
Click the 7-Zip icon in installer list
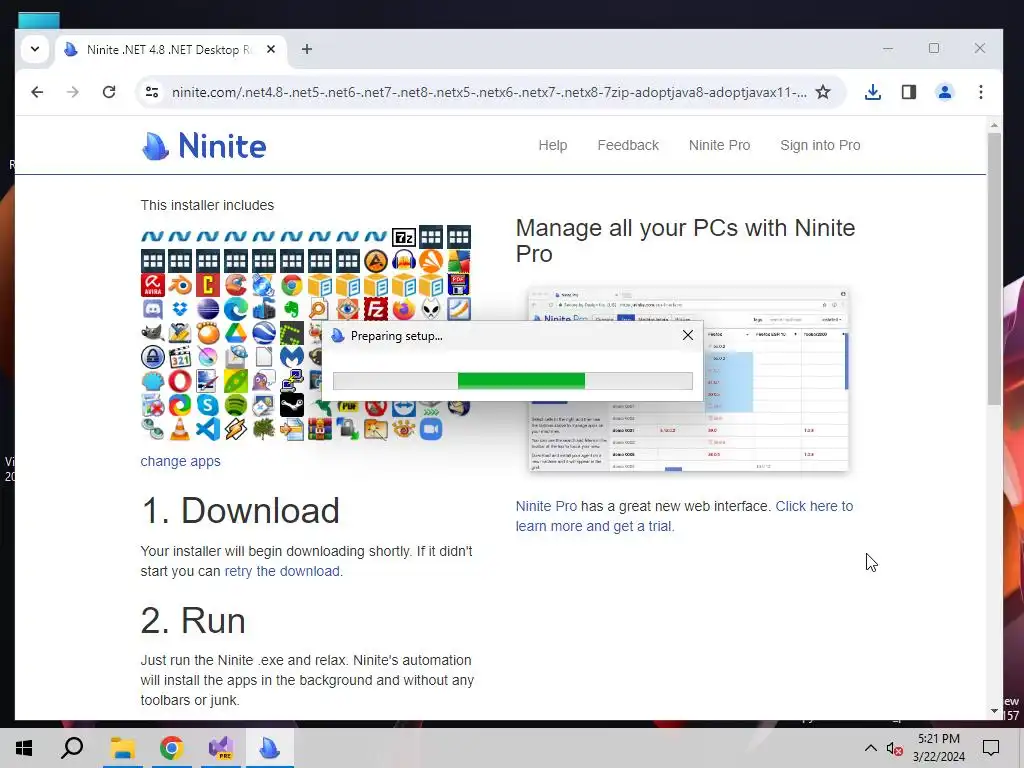404,237
